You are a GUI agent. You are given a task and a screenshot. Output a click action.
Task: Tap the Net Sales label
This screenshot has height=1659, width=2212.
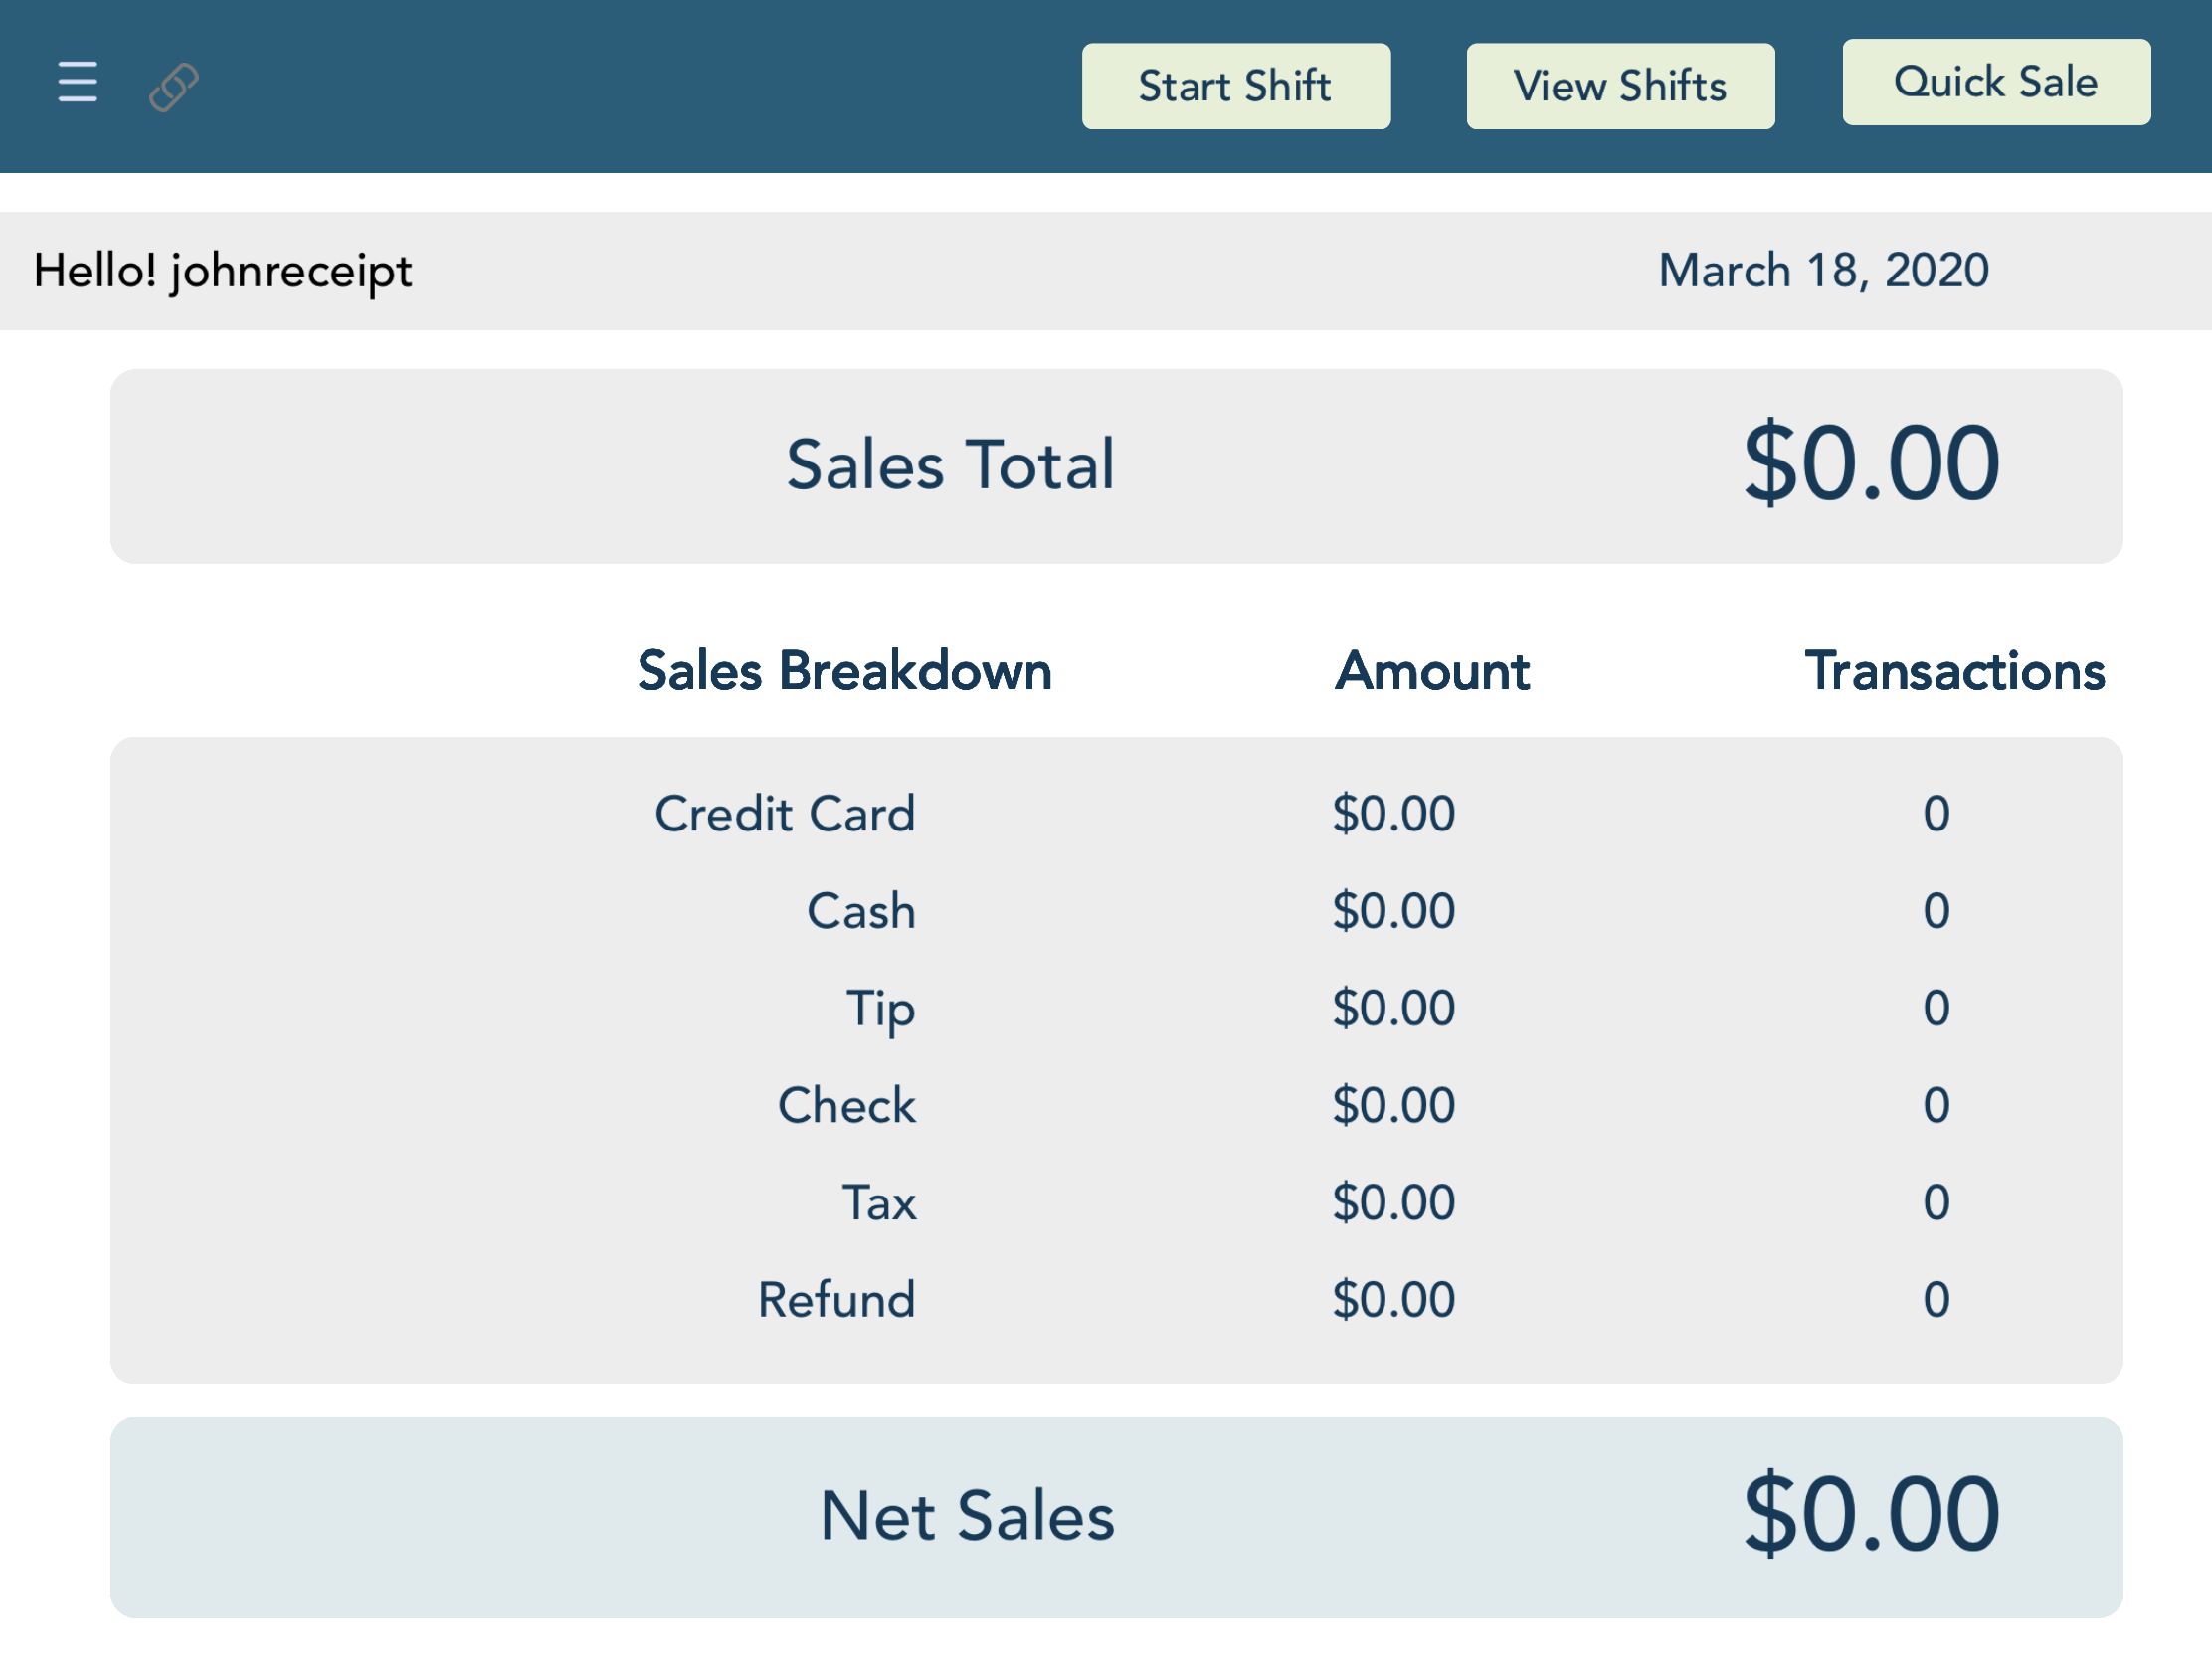(967, 1517)
